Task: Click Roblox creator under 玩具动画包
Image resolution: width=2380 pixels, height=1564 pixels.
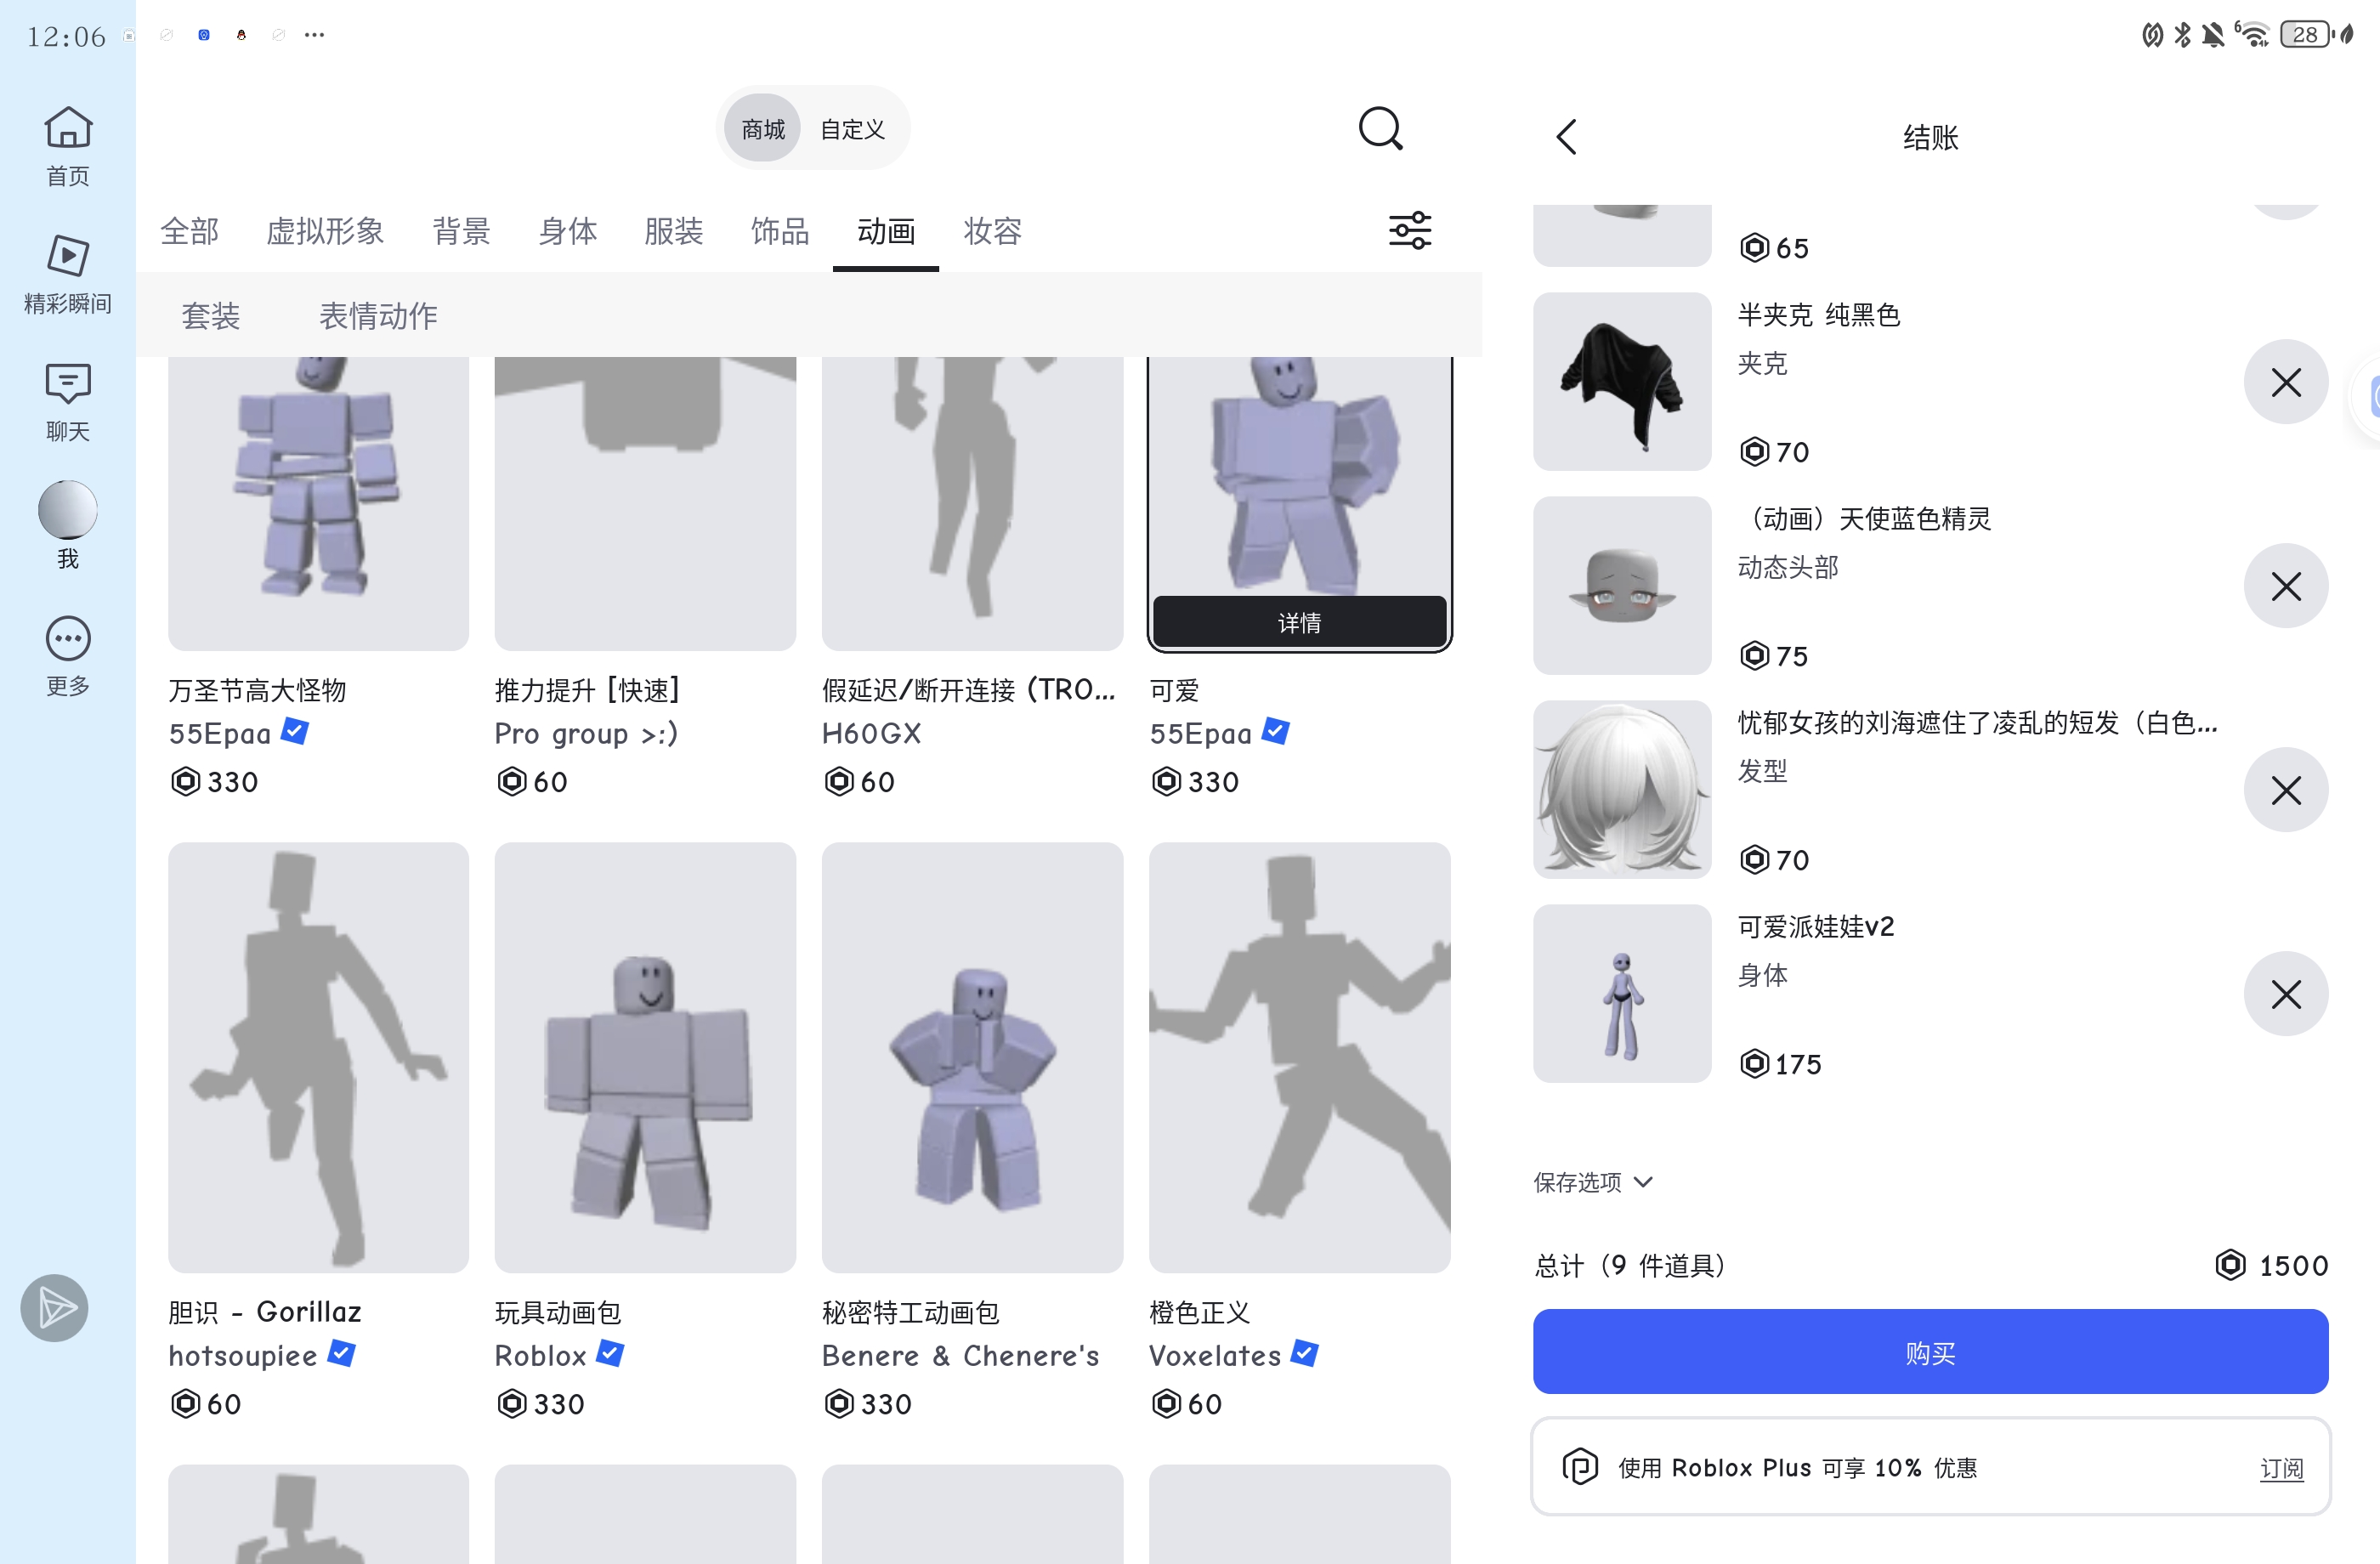Action: [541, 1355]
